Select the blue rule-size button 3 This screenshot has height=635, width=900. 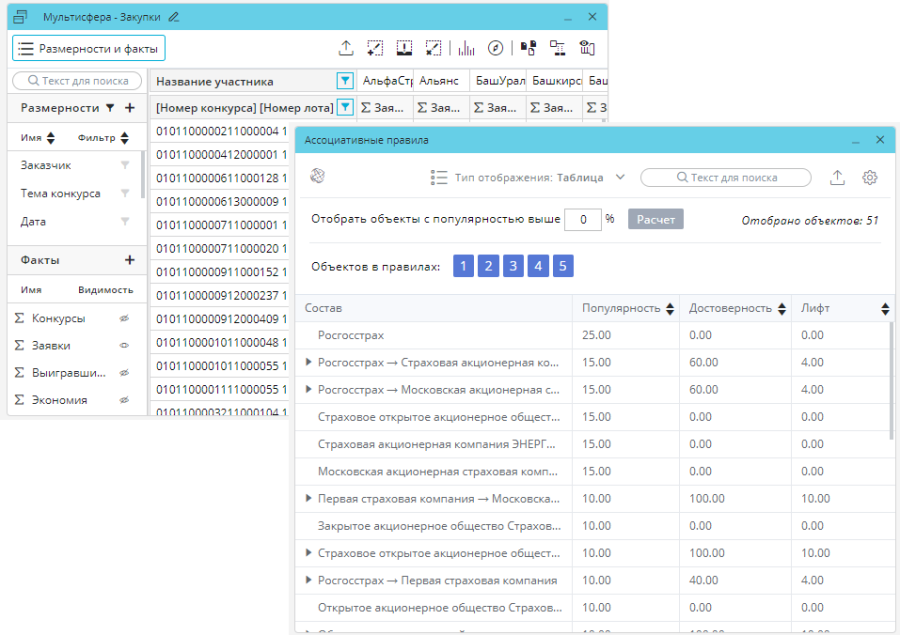[x=513, y=266]
